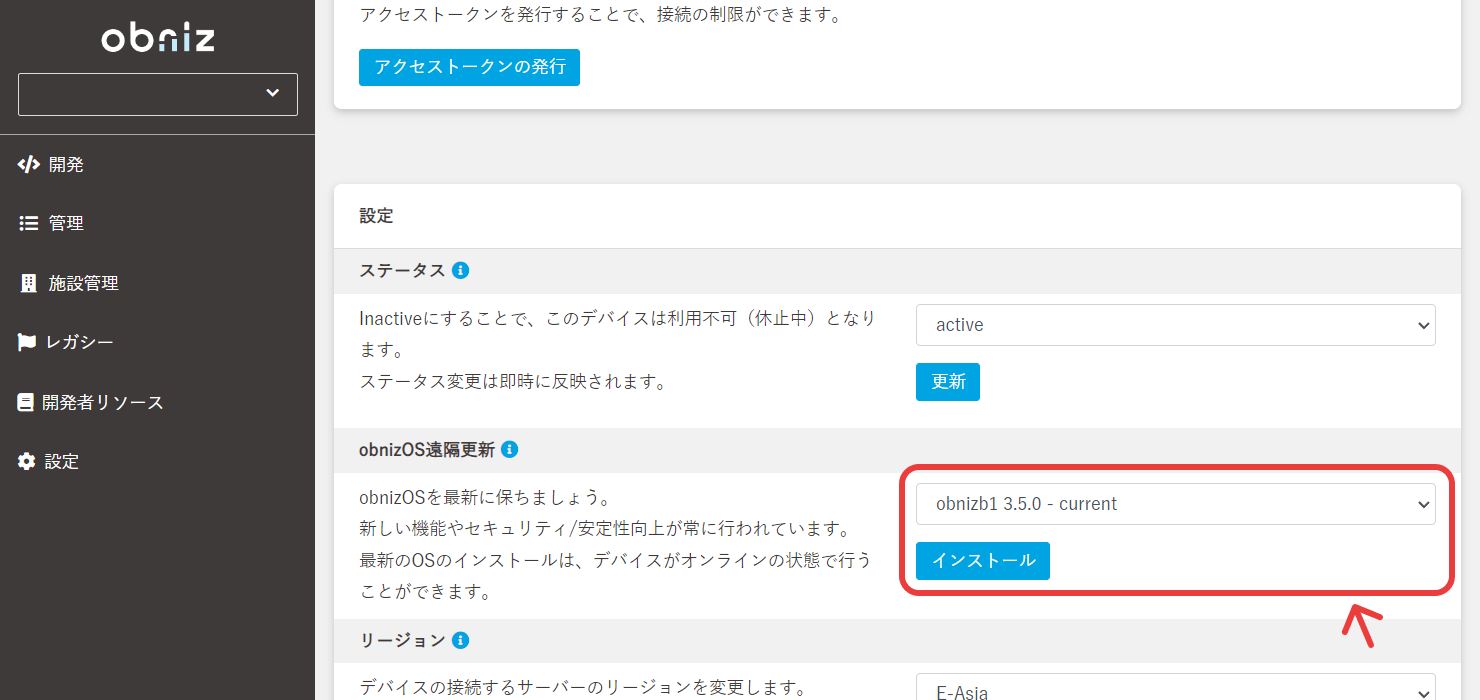Open the status dropdown showing active
Screen dimensions: 1480x700
(x=1175, y=325)
